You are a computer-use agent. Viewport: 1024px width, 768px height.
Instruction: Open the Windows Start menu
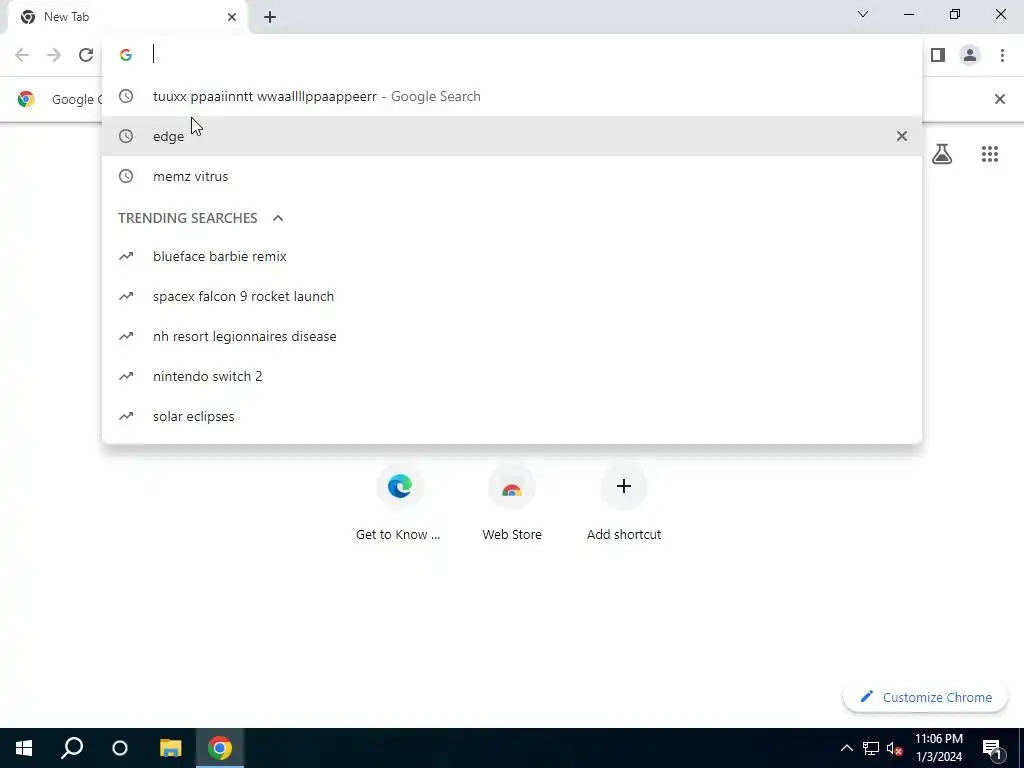point(24,748)
